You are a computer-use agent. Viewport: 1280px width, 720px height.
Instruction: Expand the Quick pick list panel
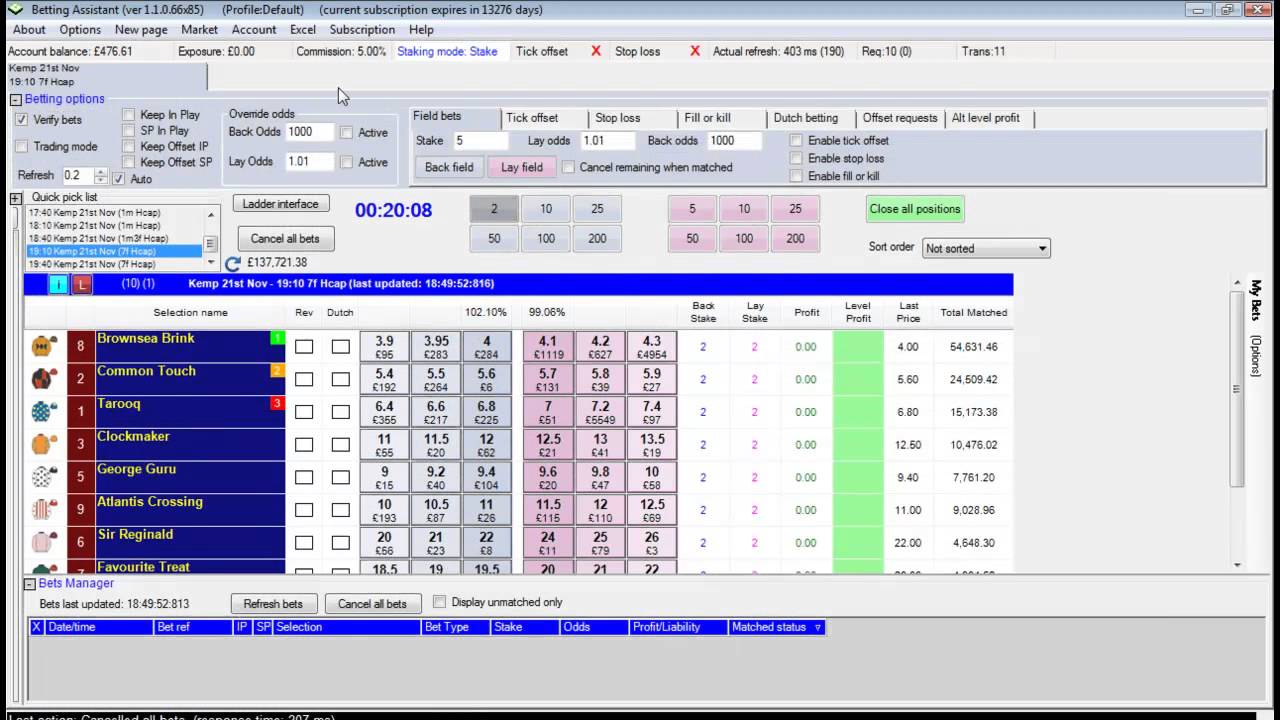tap(16, 198)
